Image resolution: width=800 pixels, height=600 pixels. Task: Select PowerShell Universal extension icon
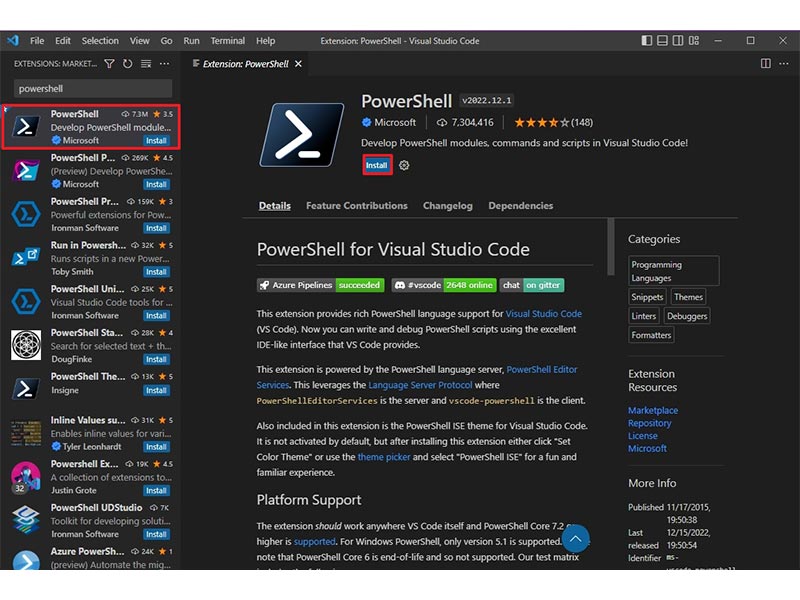(x=26, y=302)
